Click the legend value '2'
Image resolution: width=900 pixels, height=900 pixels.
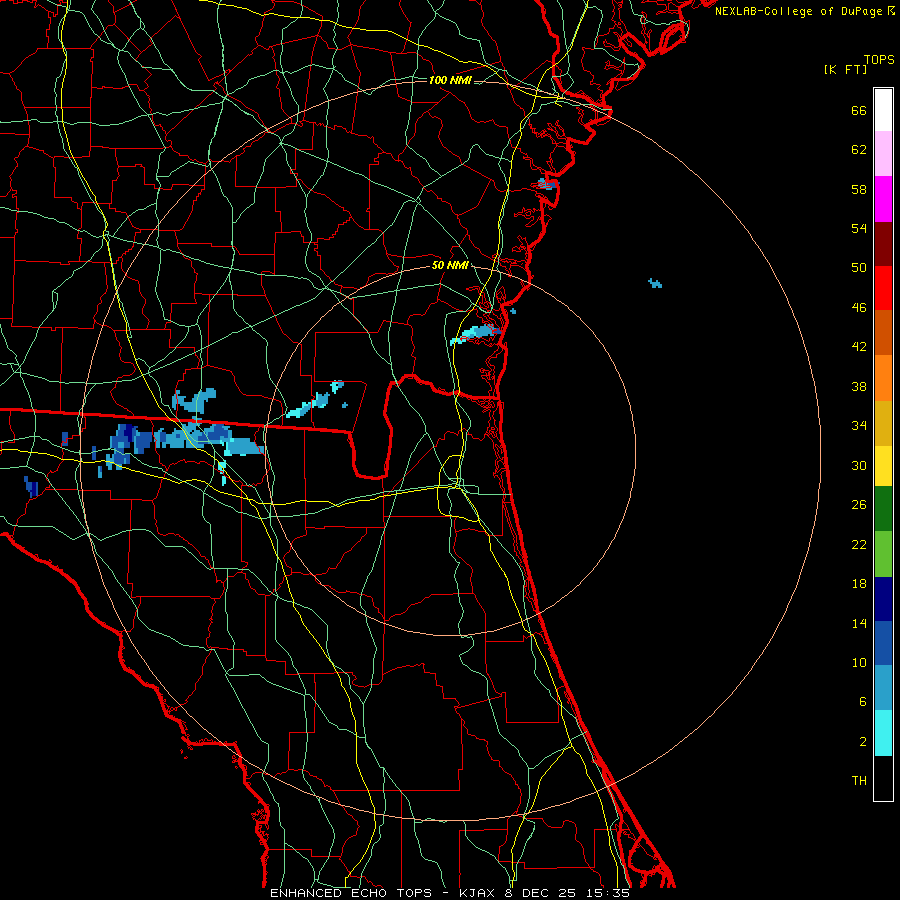863,742
